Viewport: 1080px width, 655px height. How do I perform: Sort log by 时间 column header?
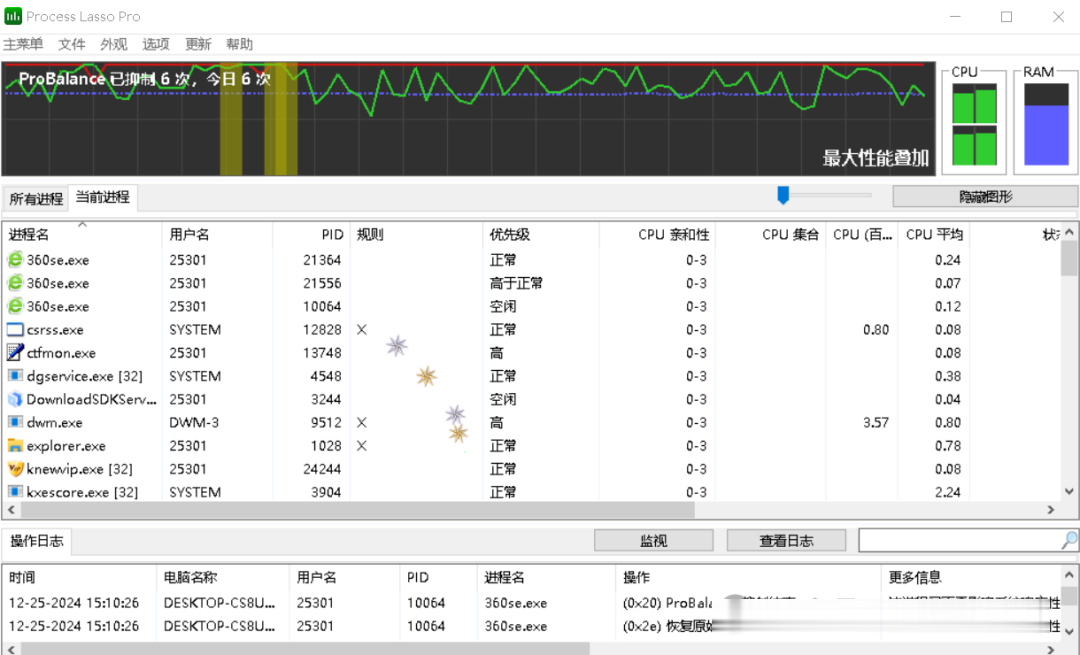79,577
